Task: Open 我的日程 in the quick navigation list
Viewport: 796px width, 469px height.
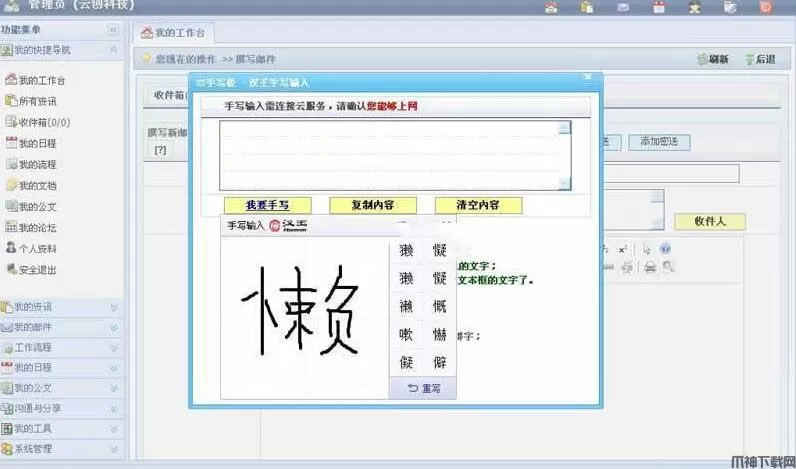Action: 30,144
